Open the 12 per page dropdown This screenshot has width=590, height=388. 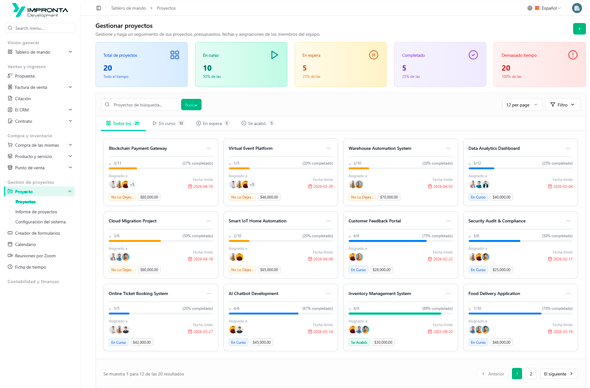click(x=522, y=105)
